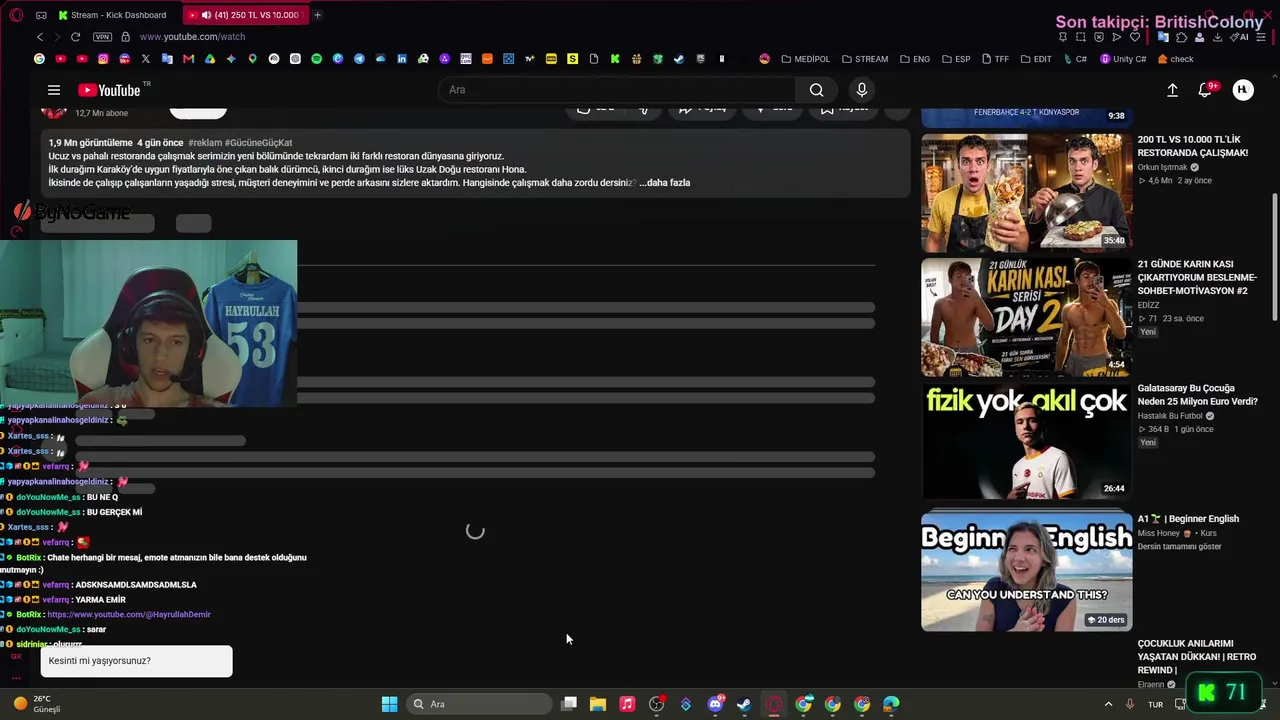Click the browser extensions puzzle icon

point(1181,37)
